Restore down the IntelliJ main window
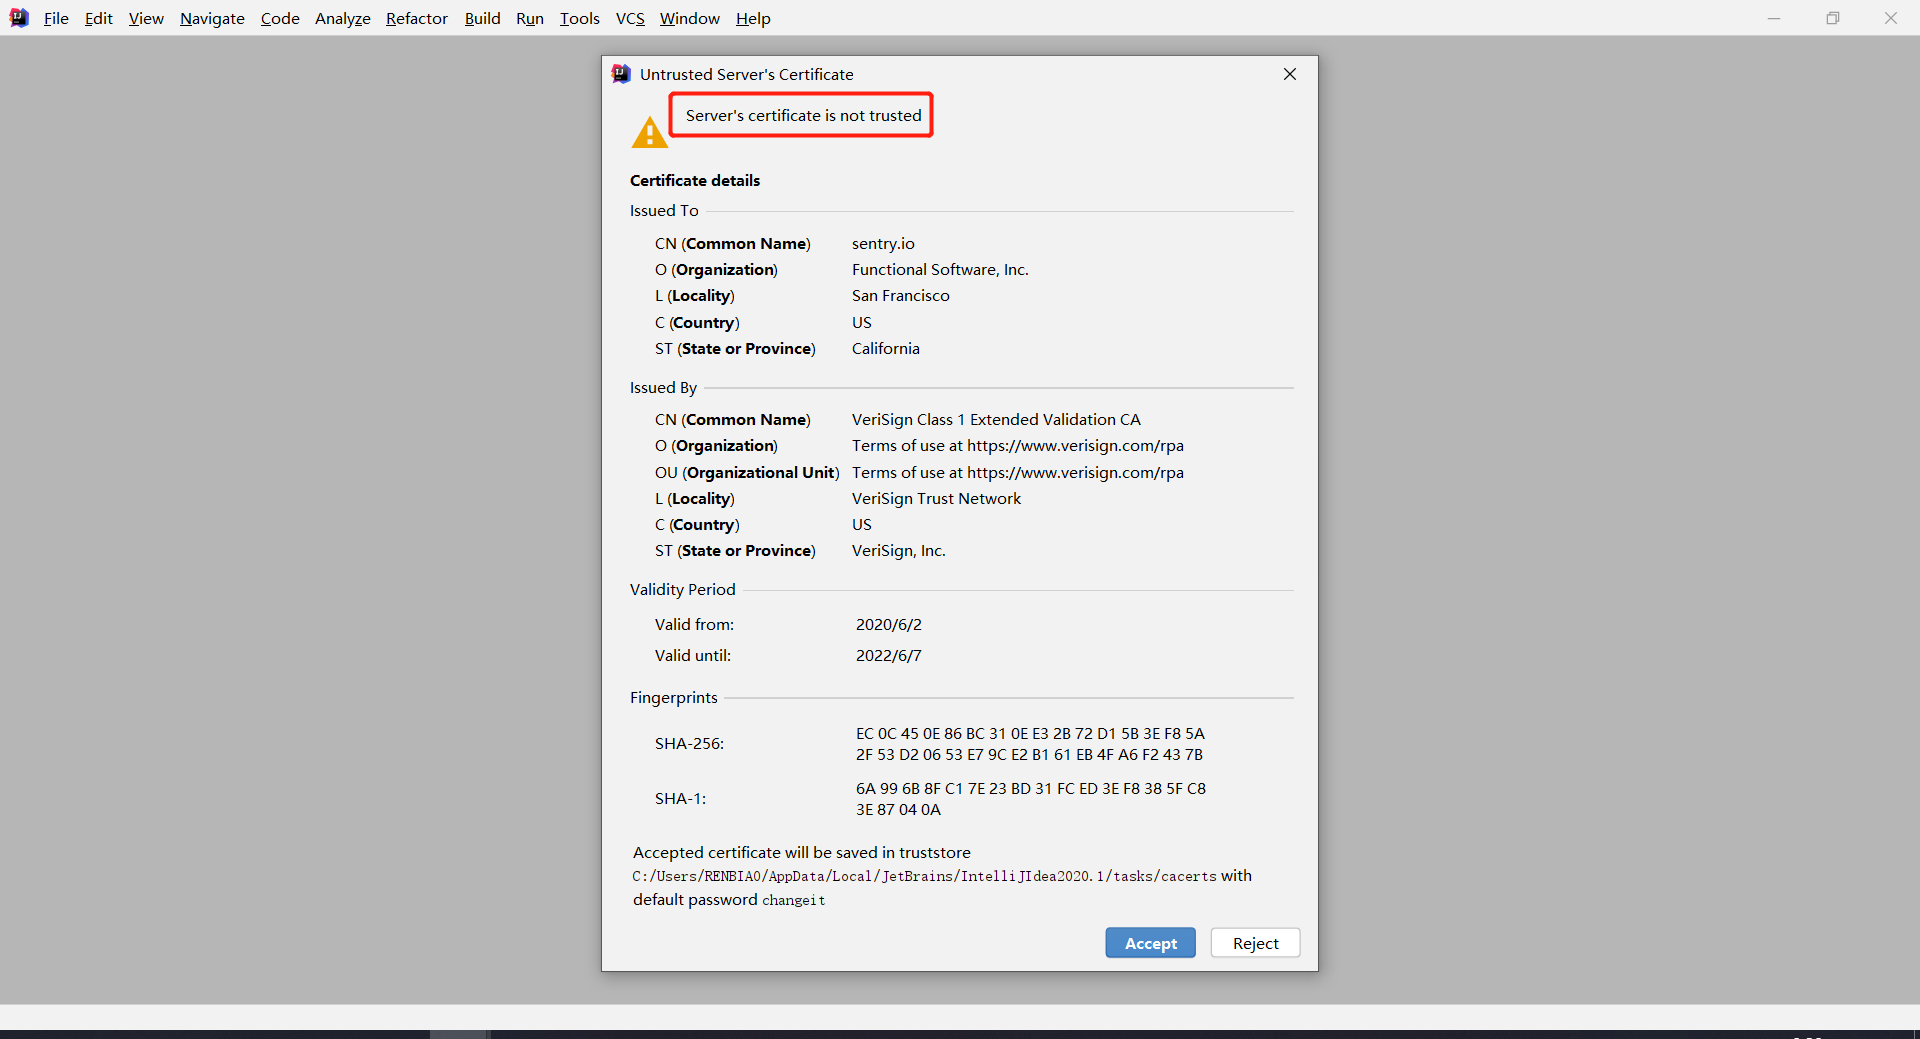 coord(1832,18)
